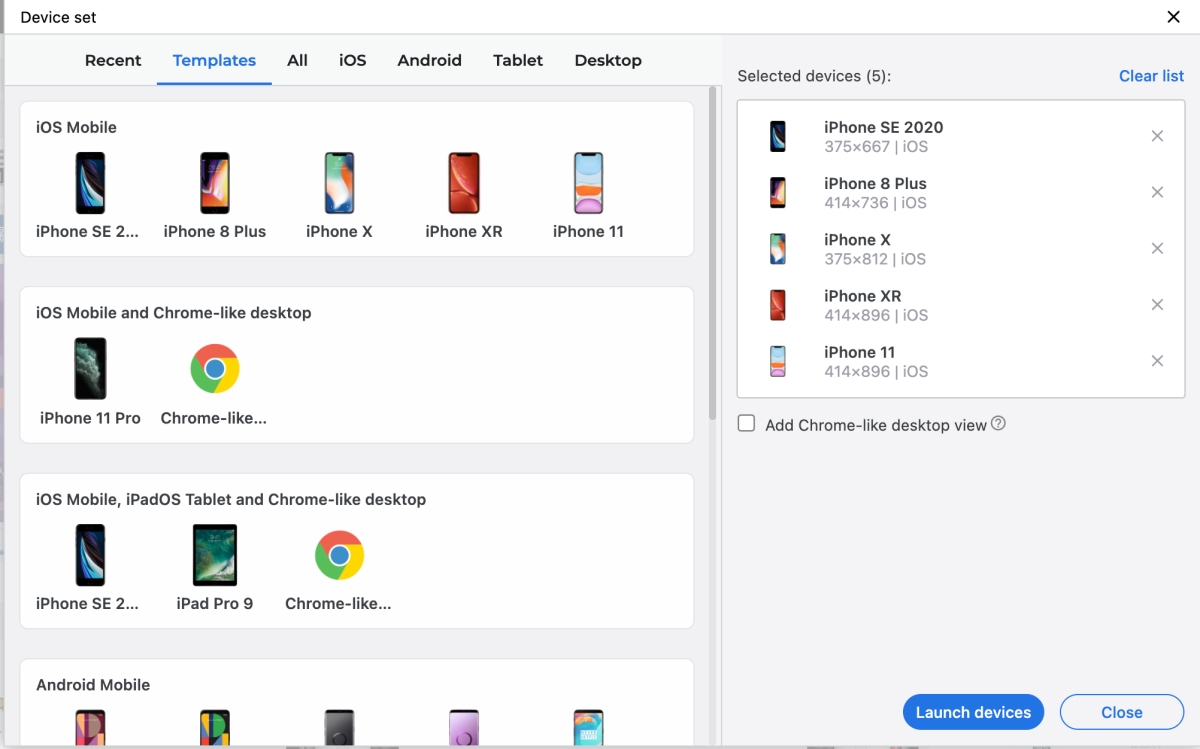This screenshot has height=749, width=1200.
Task: Remove iPhone 11 from selected devices
Action: point(1157,361)
